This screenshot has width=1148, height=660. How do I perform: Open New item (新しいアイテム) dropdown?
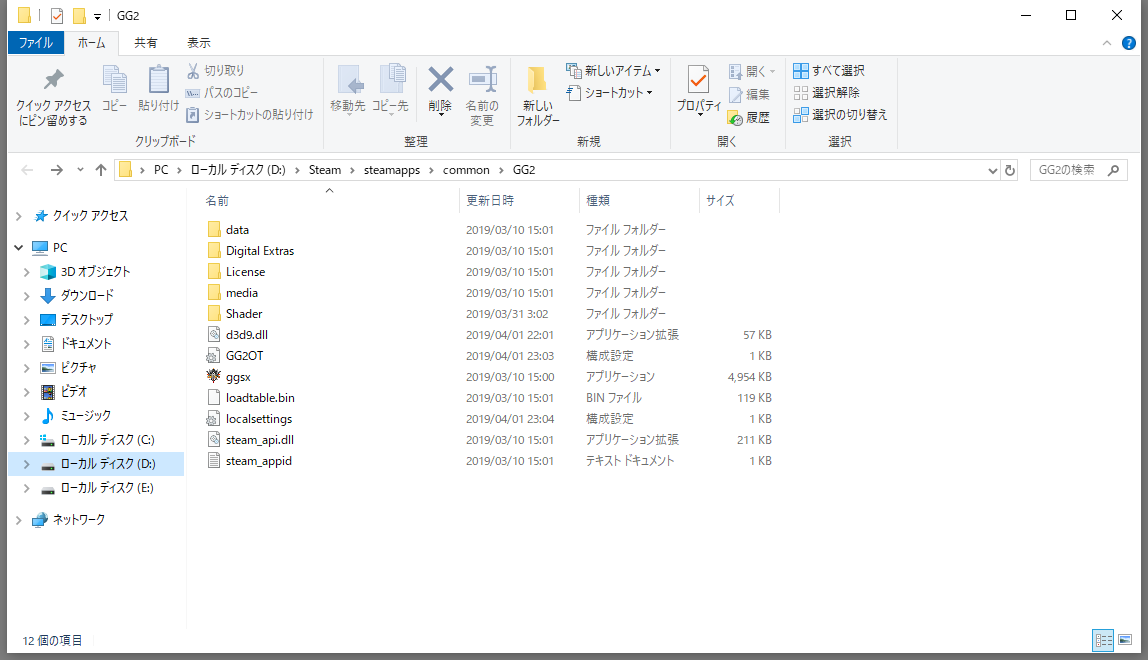click(614, 70)
